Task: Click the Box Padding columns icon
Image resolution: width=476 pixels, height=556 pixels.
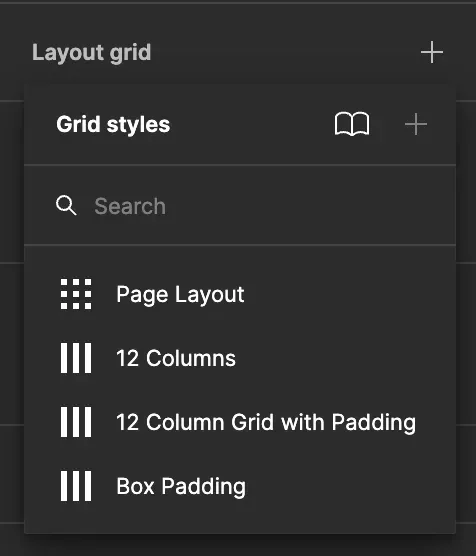Action: [76, 486]
